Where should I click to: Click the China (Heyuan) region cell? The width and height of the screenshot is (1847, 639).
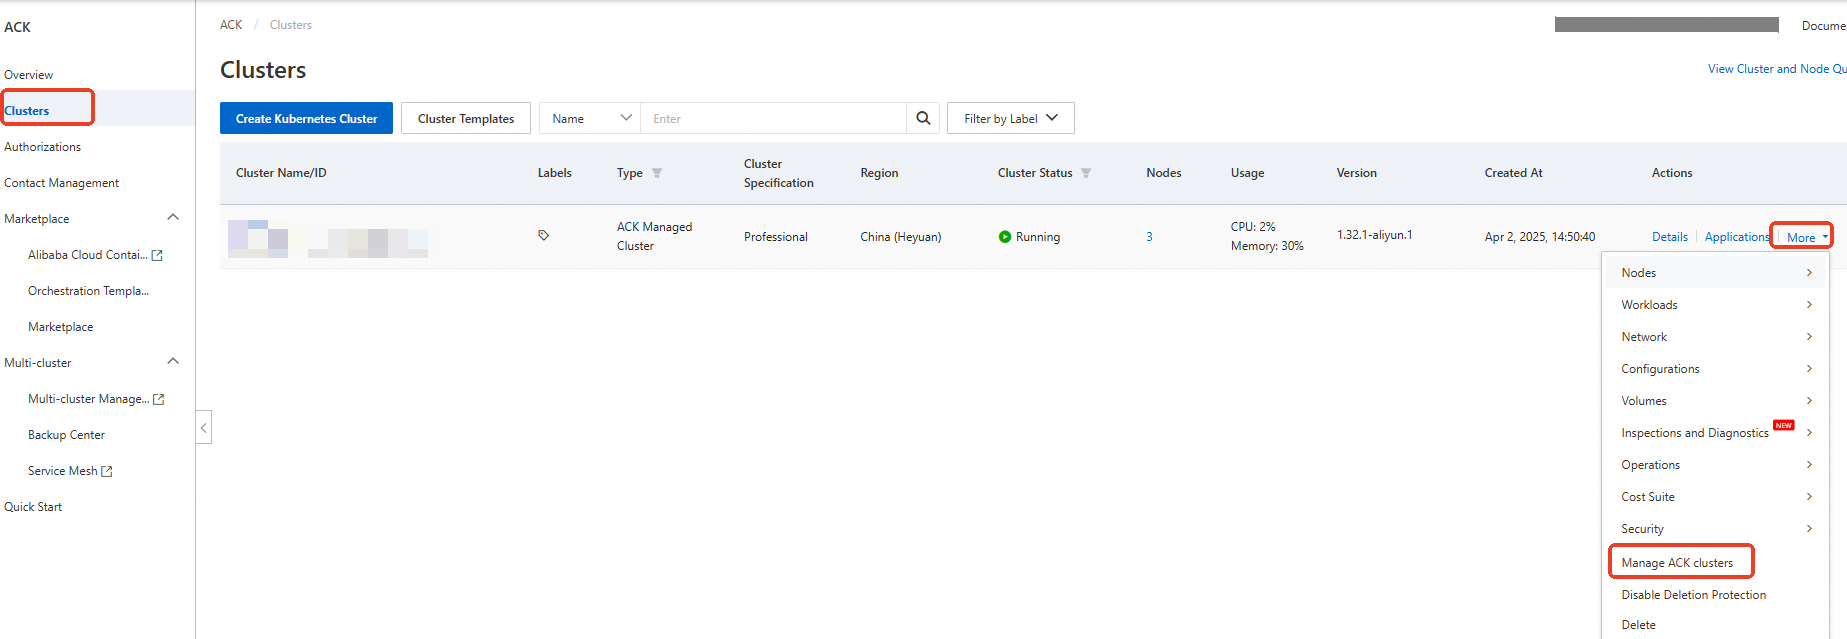(901, 237)
